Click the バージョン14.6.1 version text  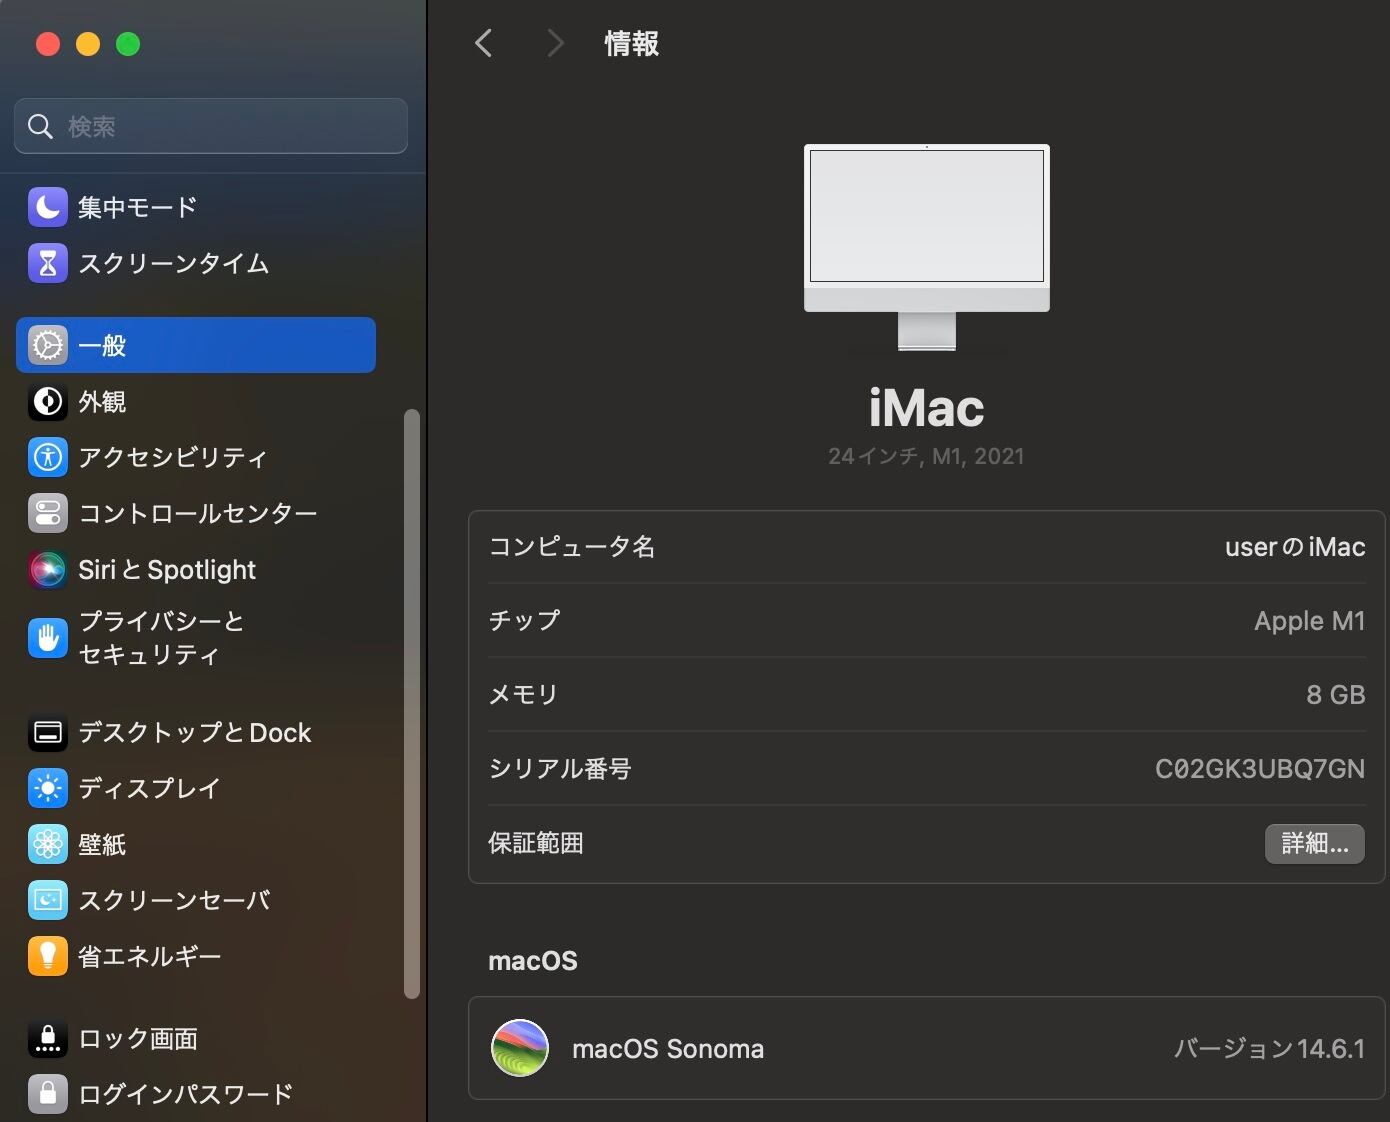point(1270,1049)
